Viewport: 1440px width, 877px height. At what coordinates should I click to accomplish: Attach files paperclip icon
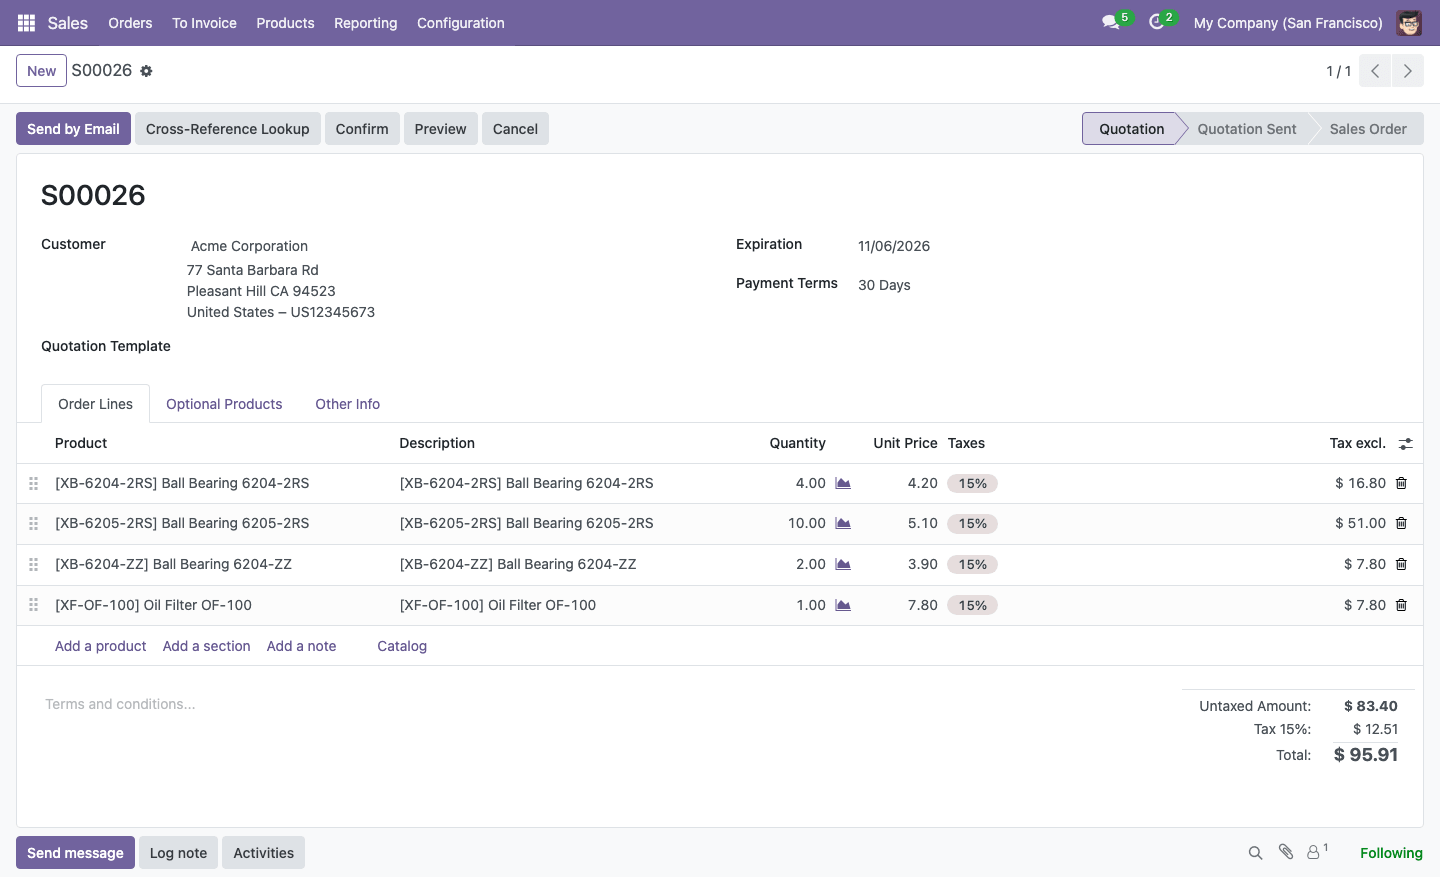tap(1286, 852)
